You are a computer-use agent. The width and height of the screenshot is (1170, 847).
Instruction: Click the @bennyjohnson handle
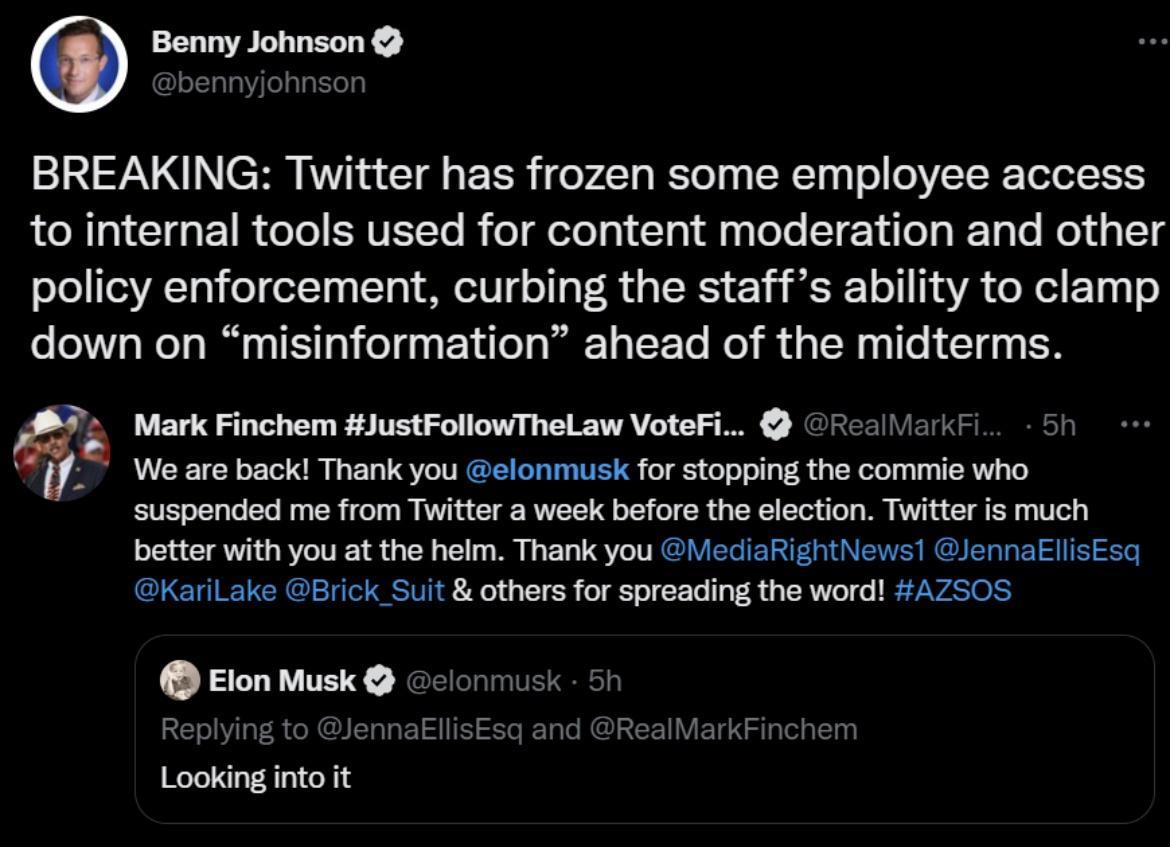click(260, 83)
